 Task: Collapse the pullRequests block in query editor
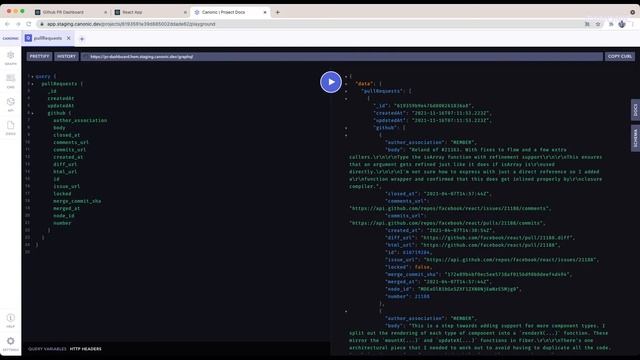33,84
